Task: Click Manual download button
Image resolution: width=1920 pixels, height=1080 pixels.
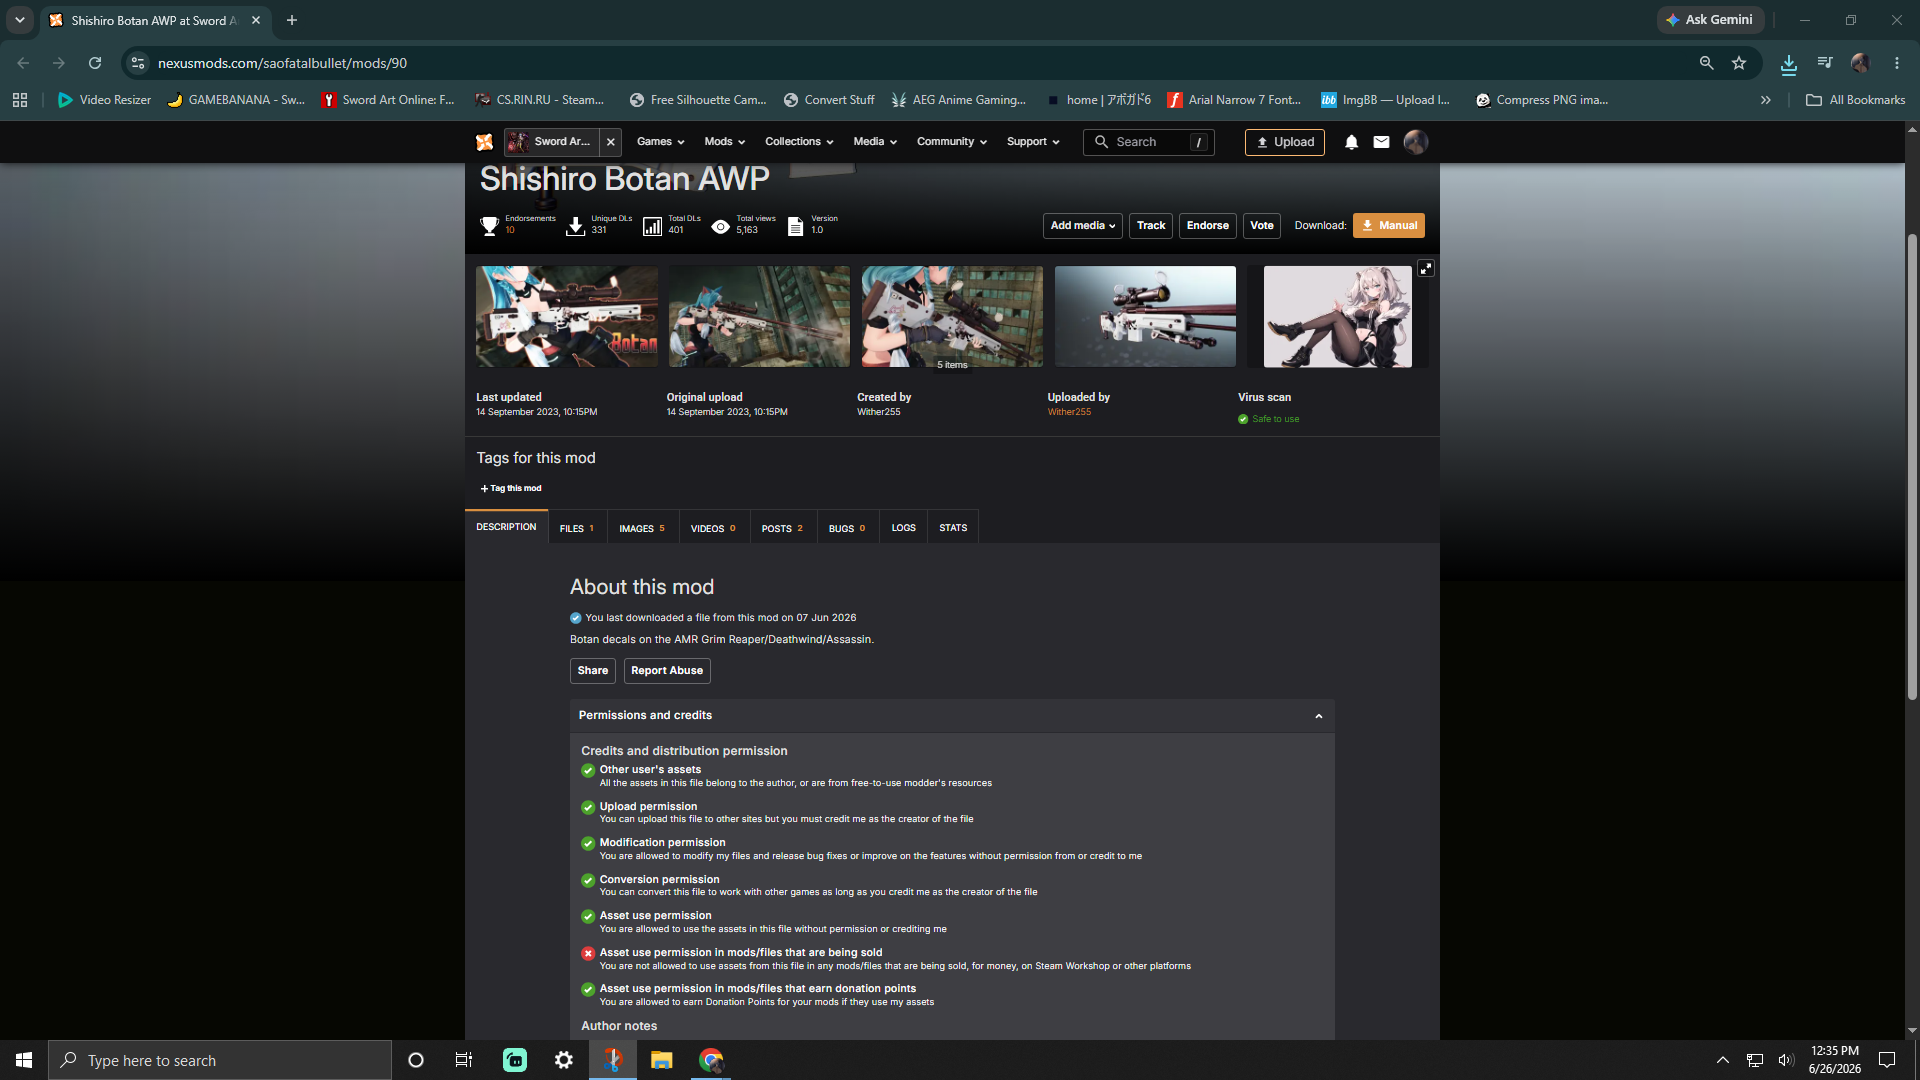Action: tap(1389, 226)
